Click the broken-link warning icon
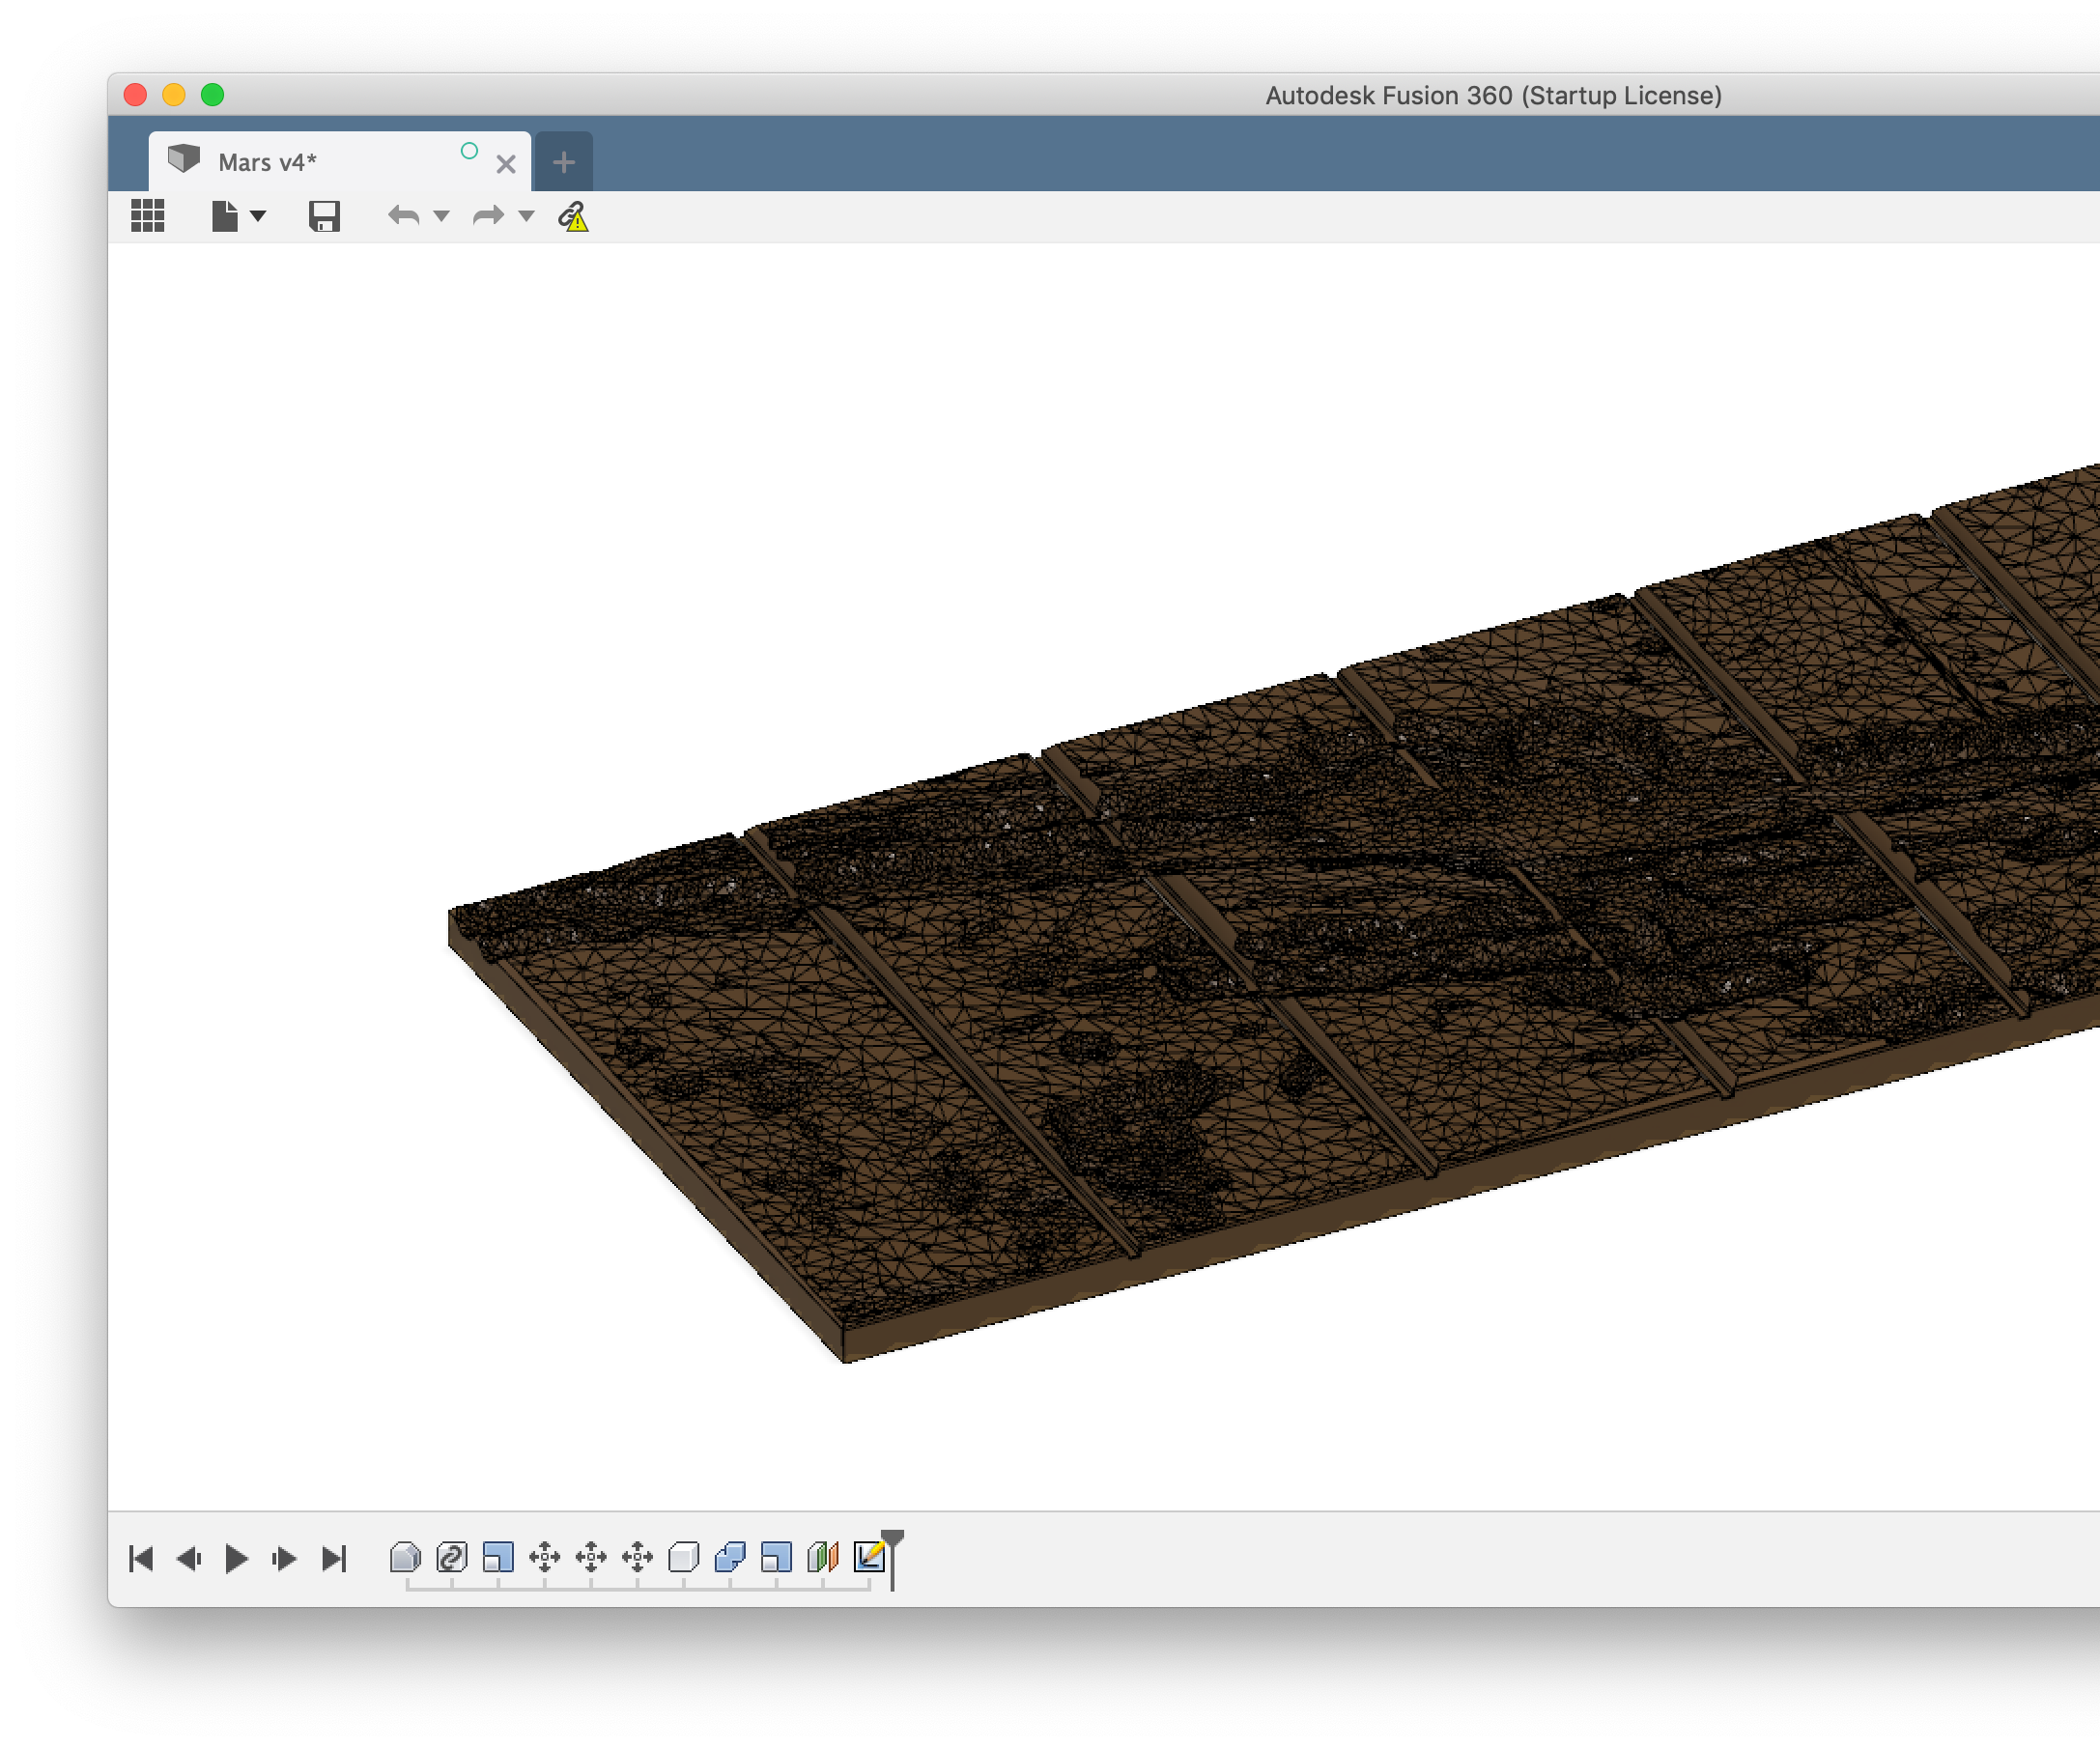The width and height of the screenshot is (2100, 1749). pyautogui.click(x=574, y=216)
